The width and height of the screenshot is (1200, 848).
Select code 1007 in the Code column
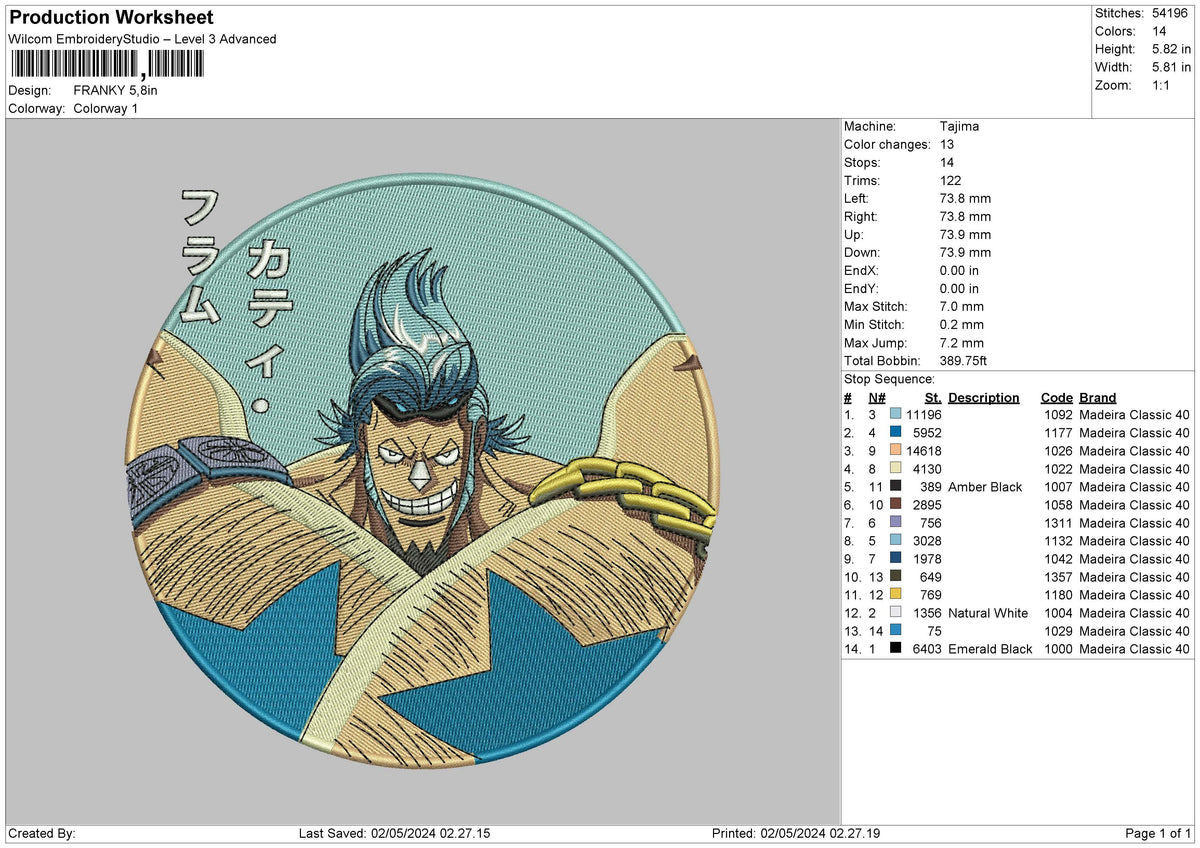[1057, 487]
